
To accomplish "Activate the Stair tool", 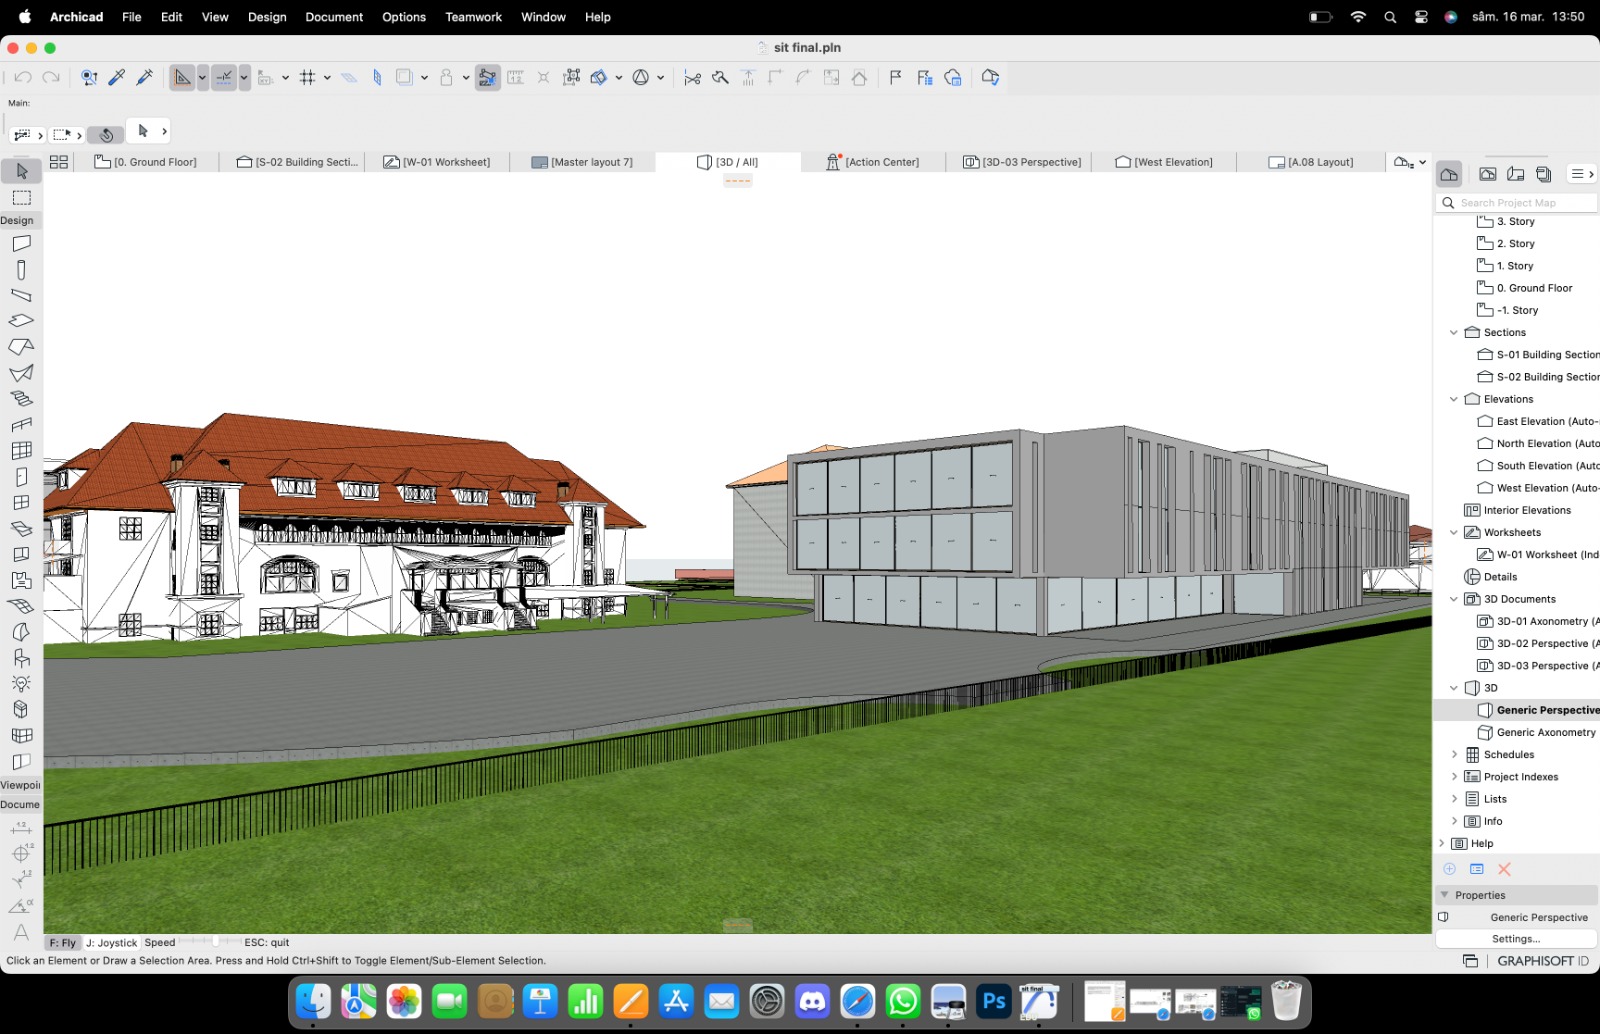I will coord(21,399).
